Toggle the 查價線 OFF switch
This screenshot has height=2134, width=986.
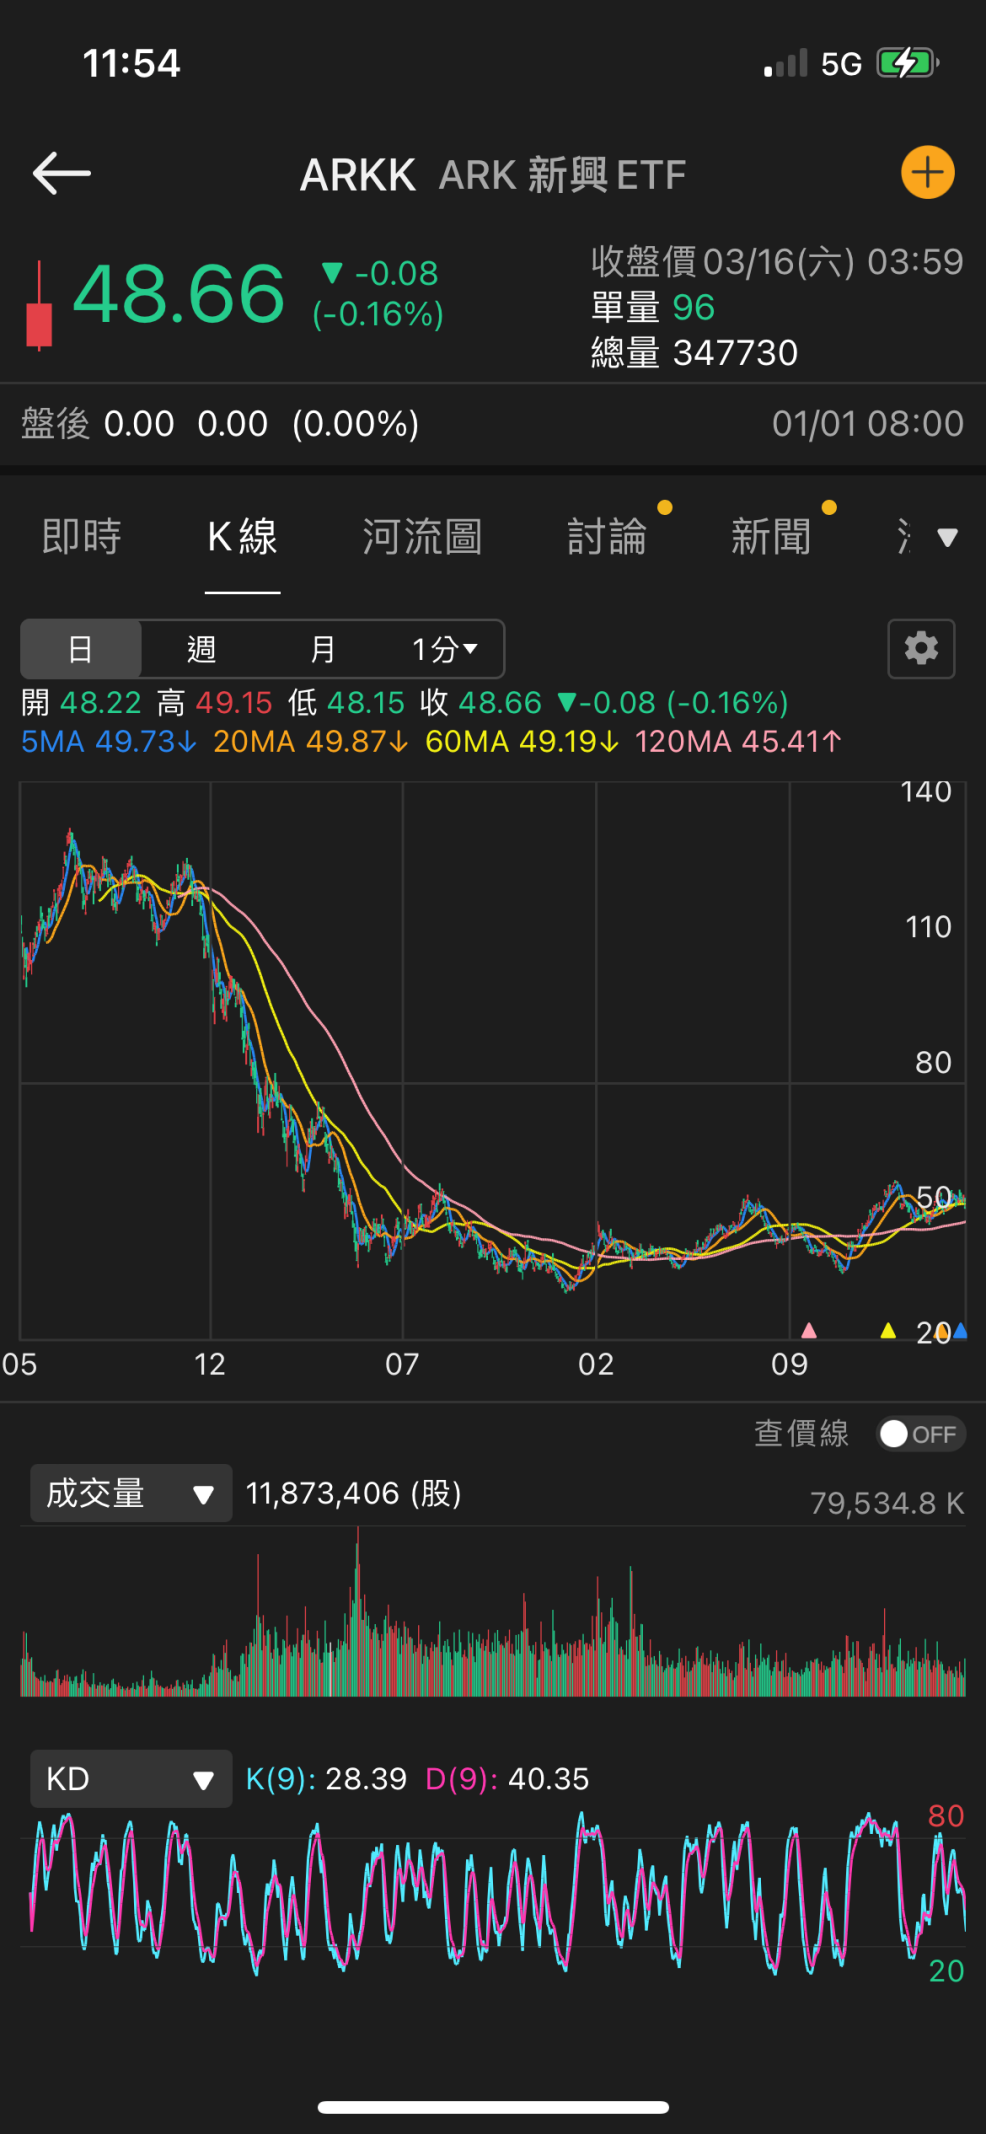[x=921, y=1434]
